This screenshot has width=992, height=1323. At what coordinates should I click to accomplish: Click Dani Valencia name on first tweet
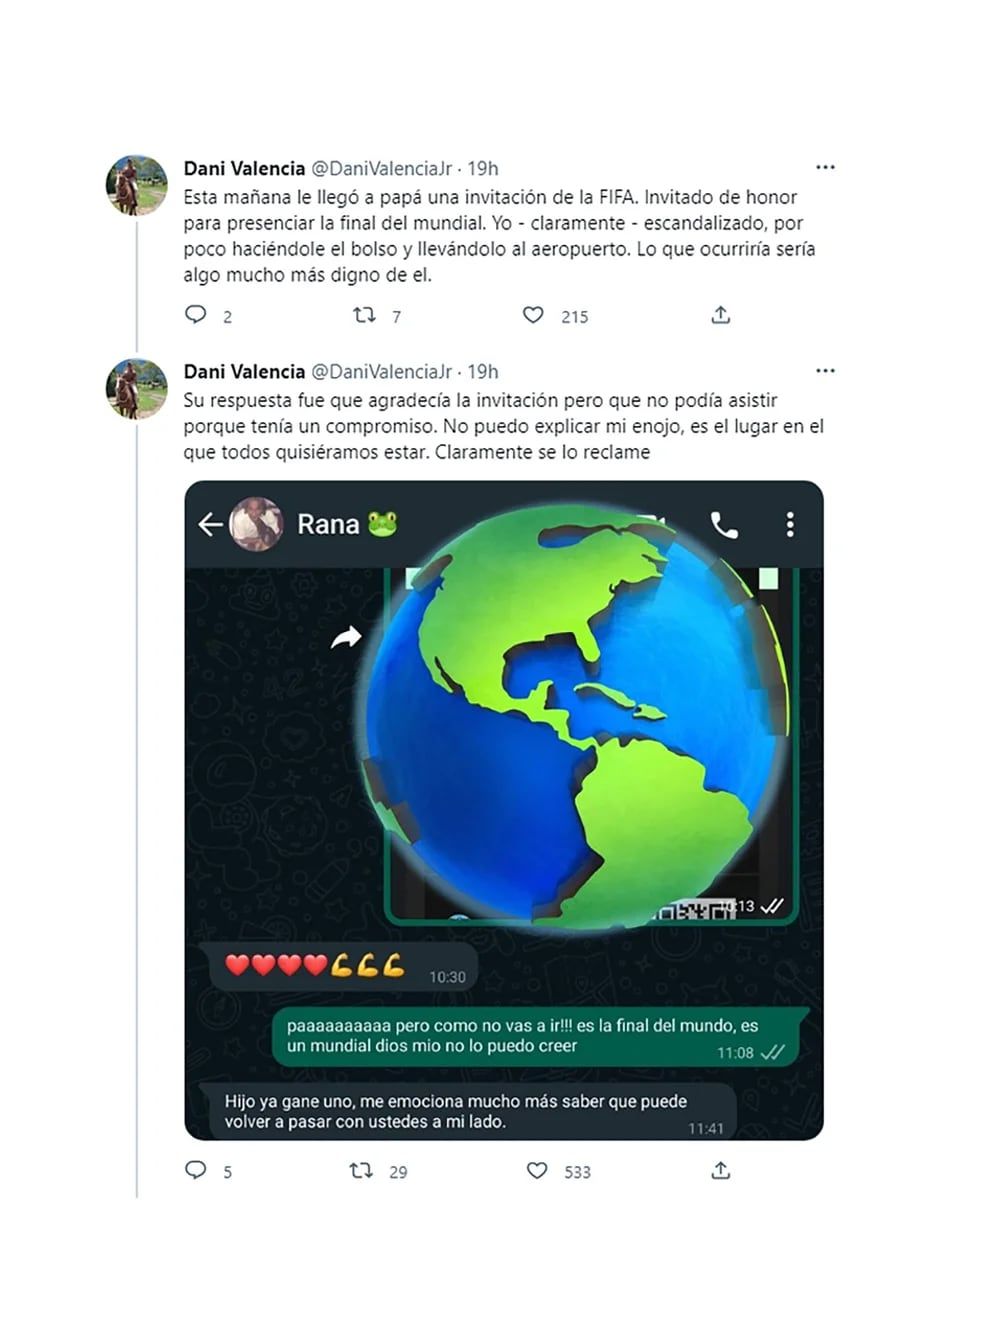click(x=244, y=168)
